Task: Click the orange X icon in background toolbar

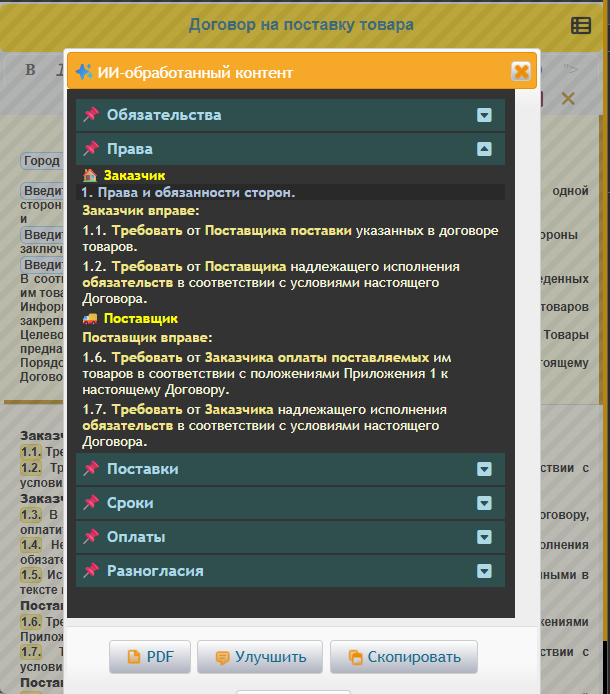Action: pyautogui.click(x=568, y=98)
